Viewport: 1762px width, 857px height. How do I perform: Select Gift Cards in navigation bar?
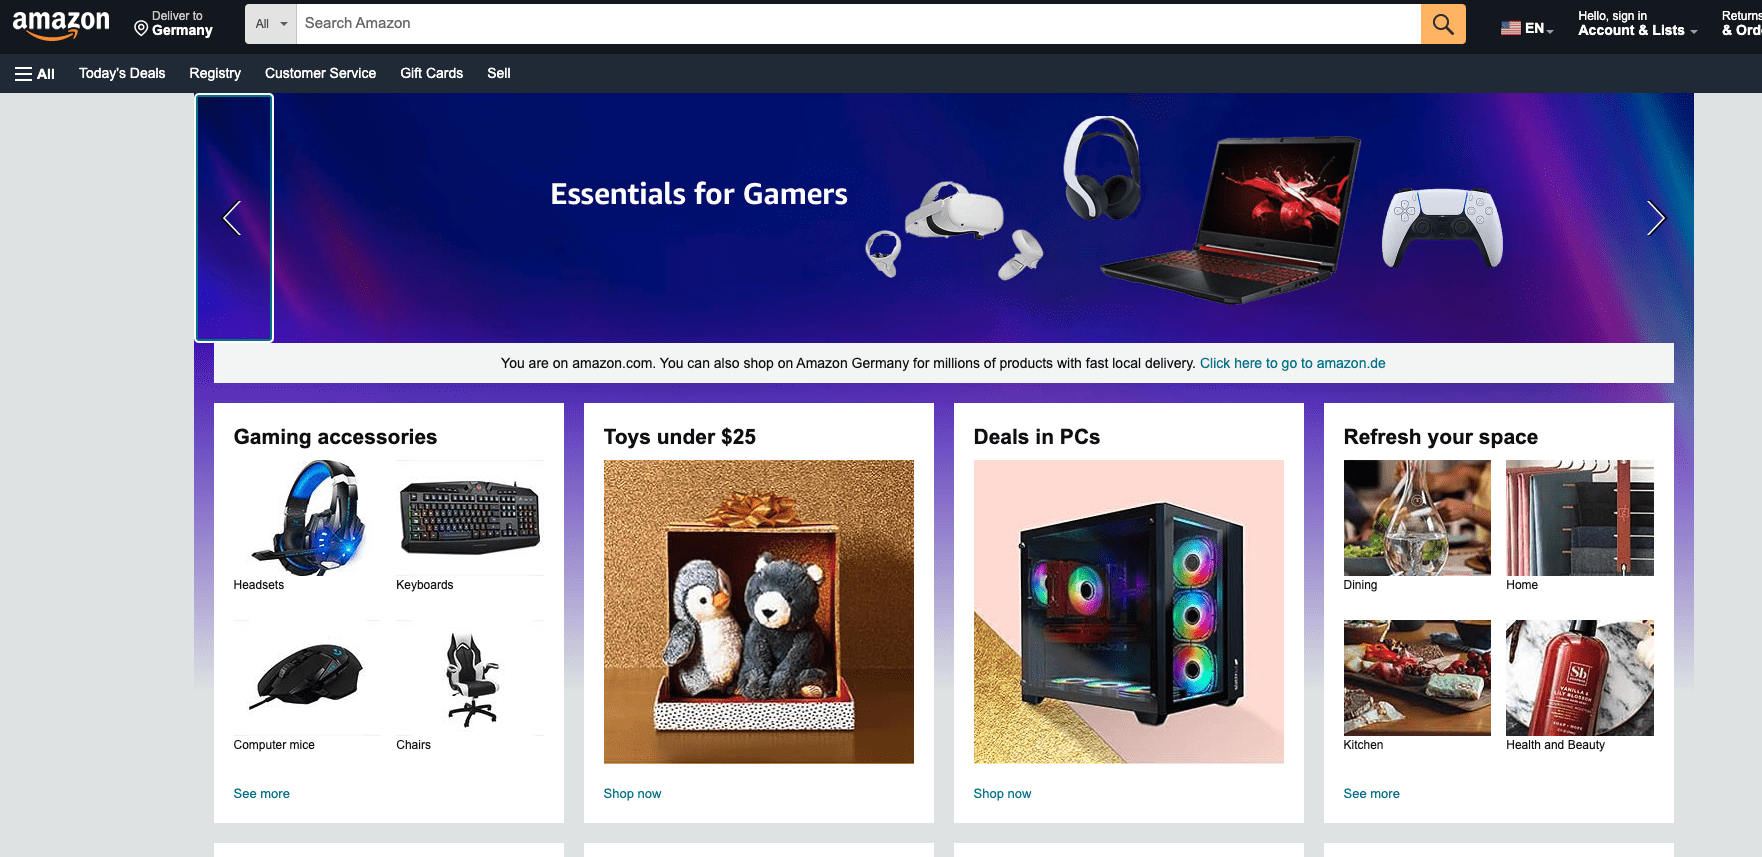pos(431,73)
